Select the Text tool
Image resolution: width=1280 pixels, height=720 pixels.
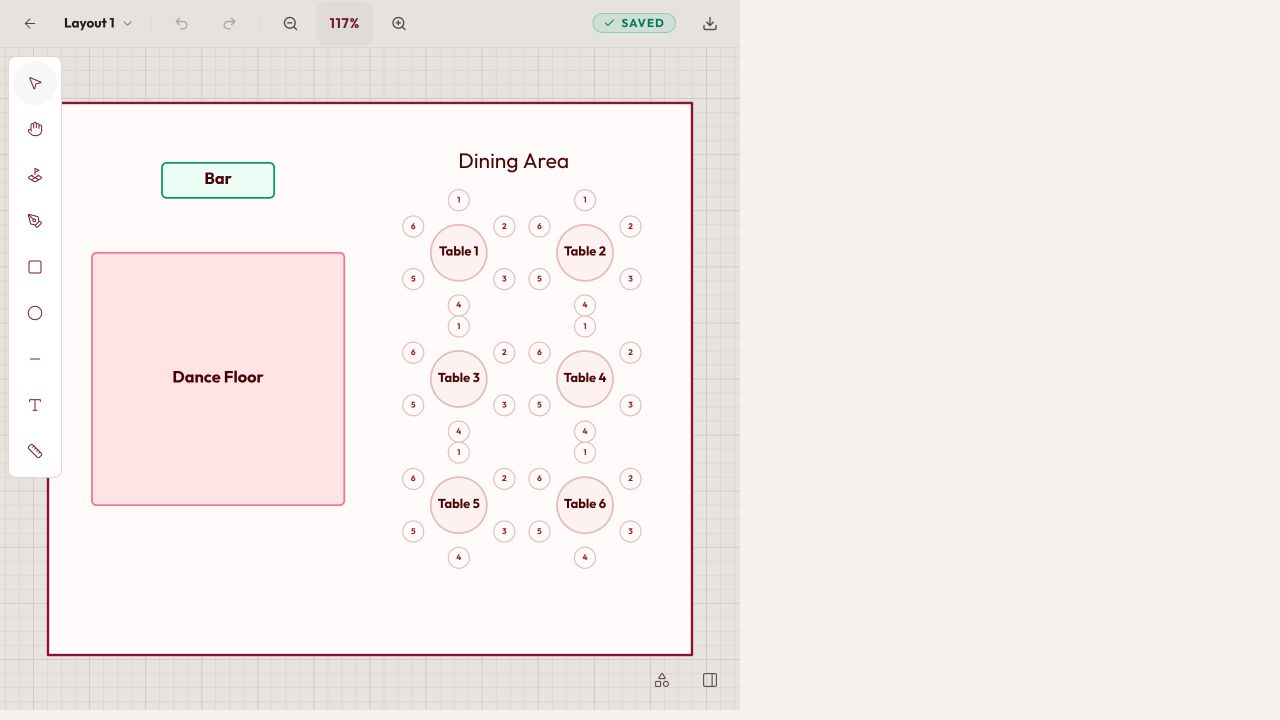tap(35, 405)
